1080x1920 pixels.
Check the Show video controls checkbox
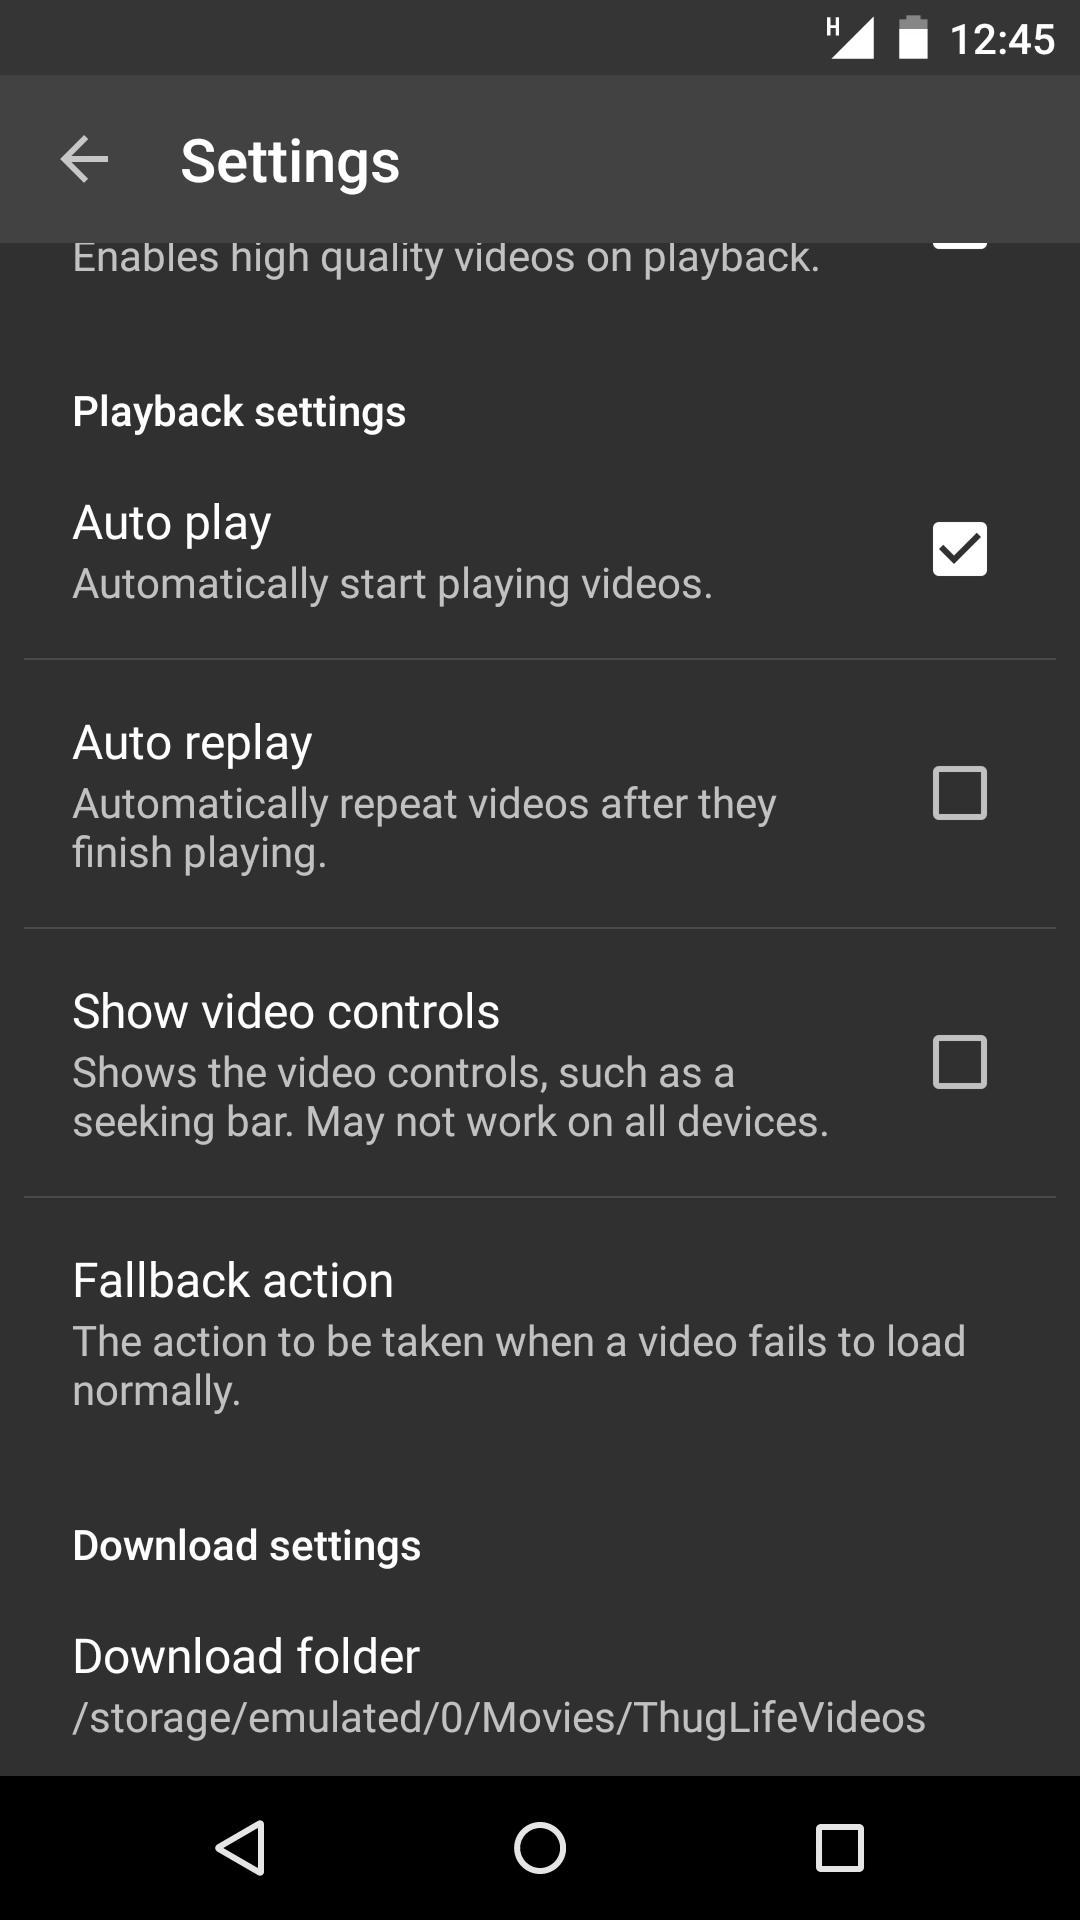pos(960,1062)
